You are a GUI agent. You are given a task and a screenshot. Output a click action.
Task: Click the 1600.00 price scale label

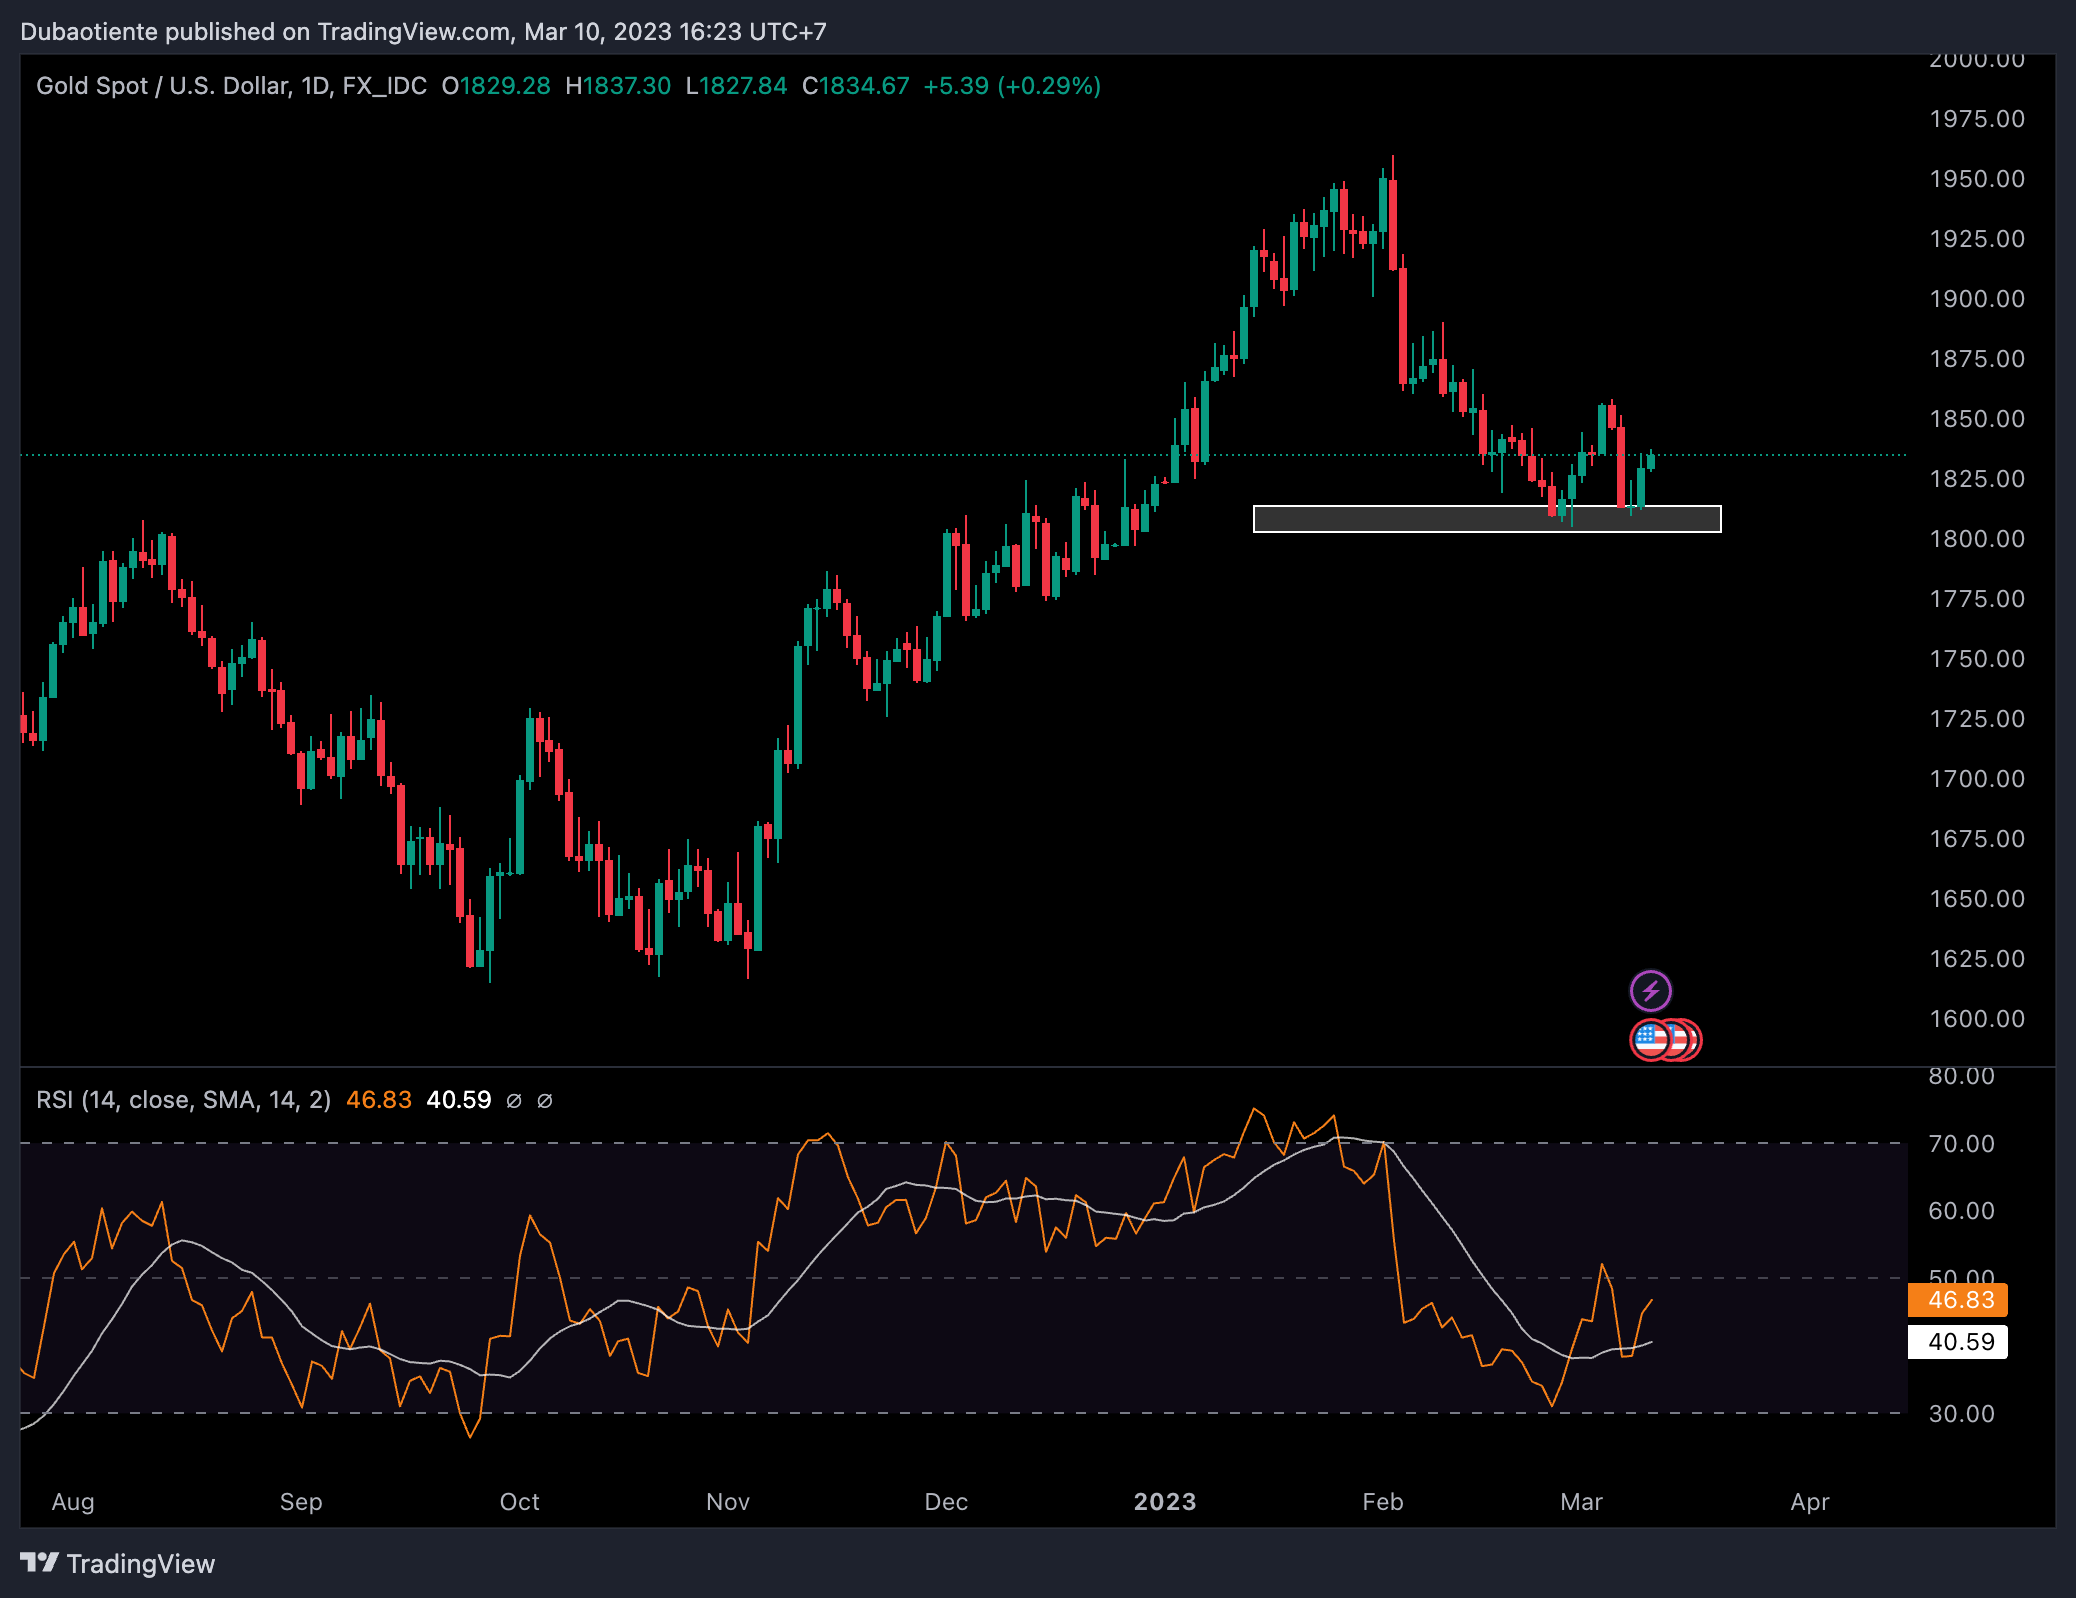coord(1977,1019)
